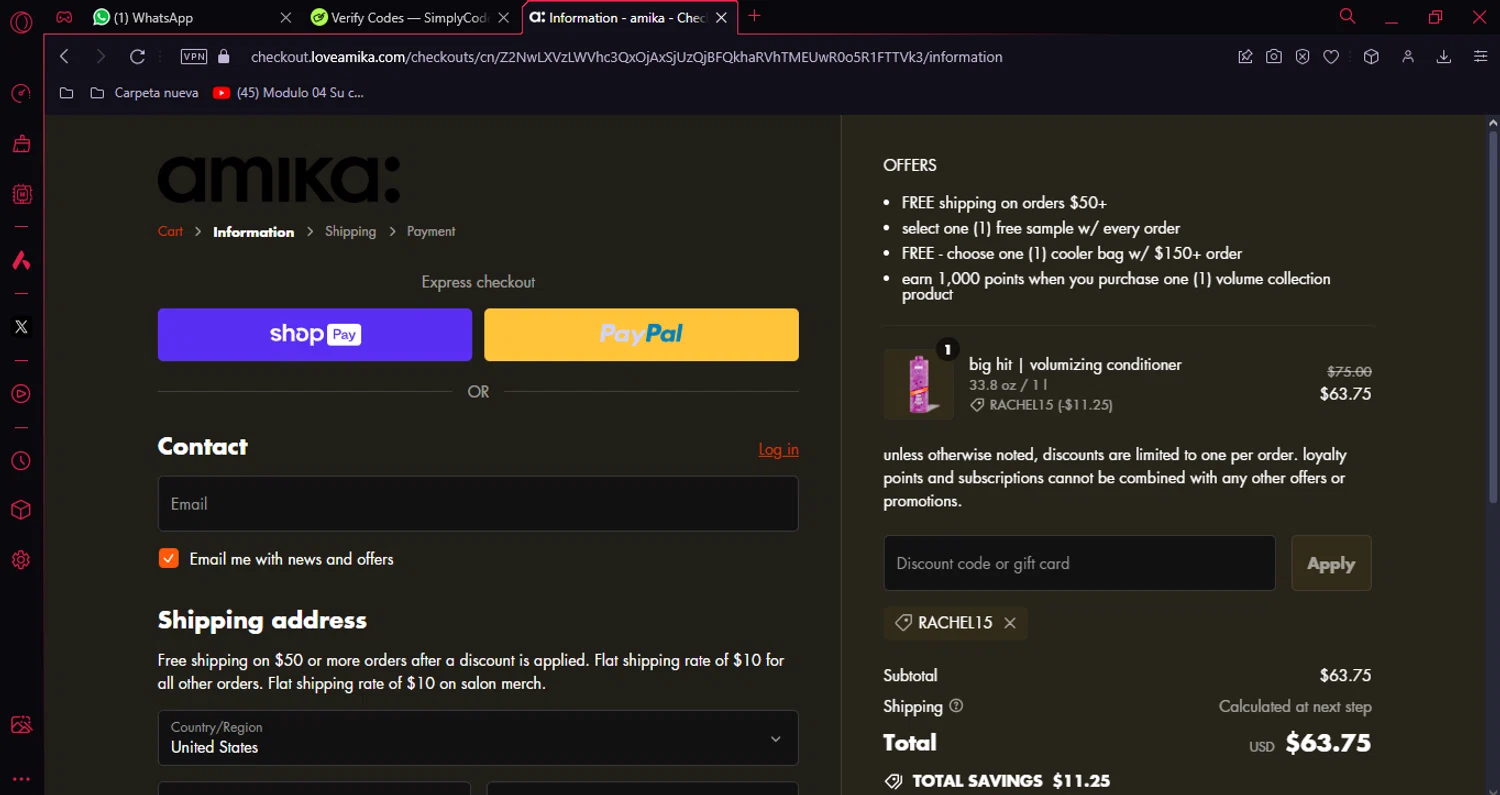Close the Verify Codes tab
Viewport: 1500px width, 795px height.
tap(504, 17)
